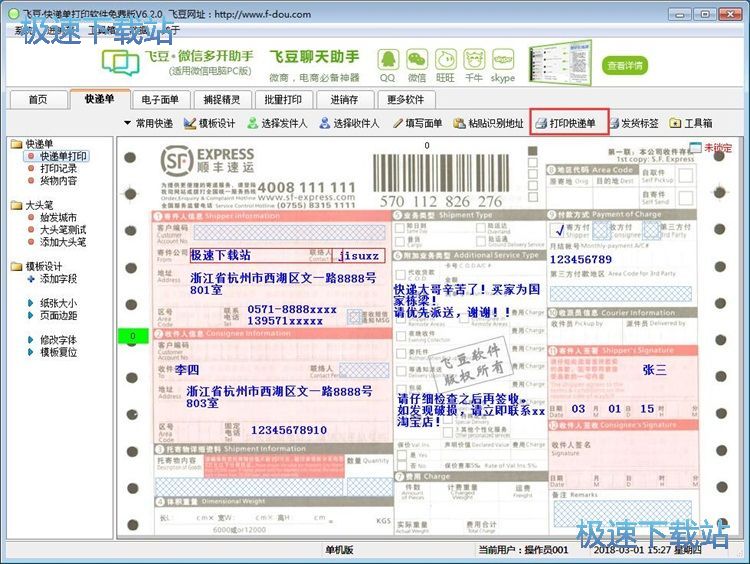Click 添加字段 in sidebar
The image size is (750, 564).
pyautogui.click(x=53, y=279)
